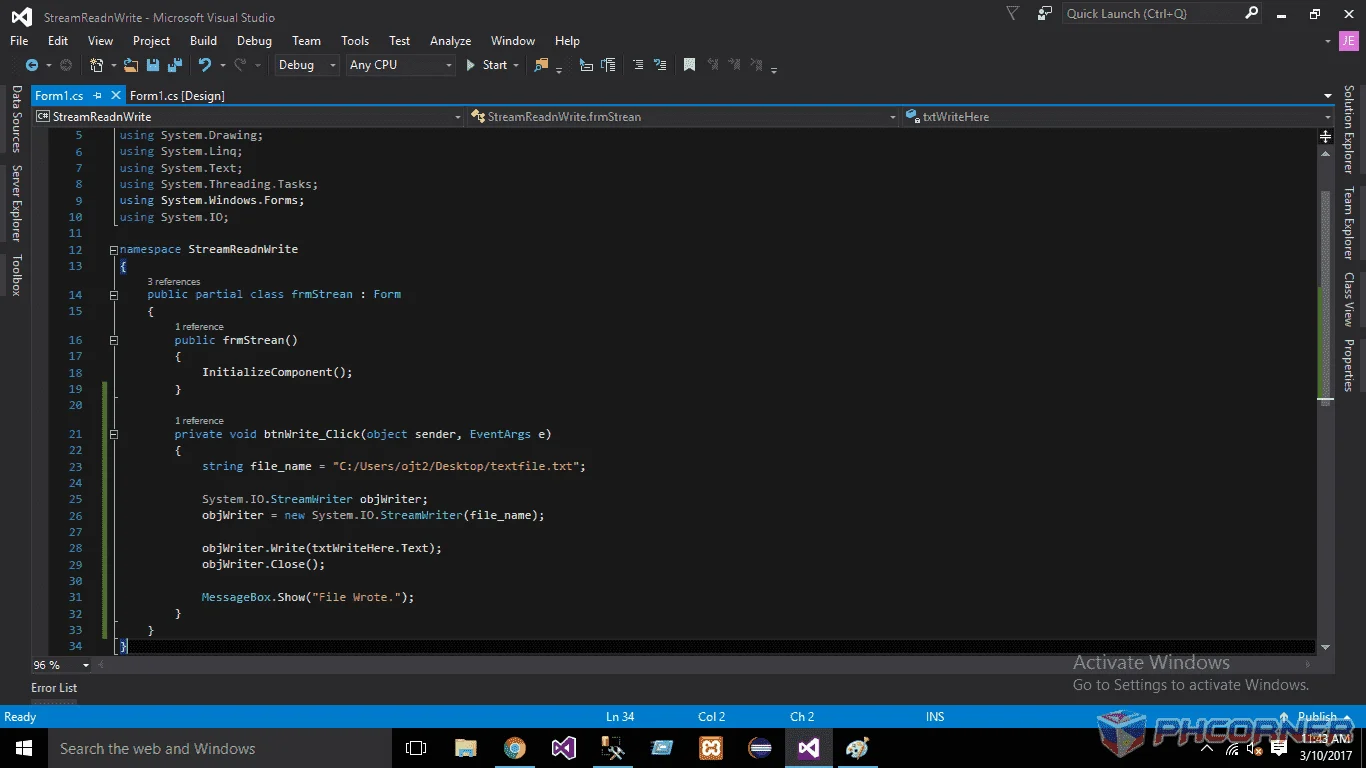Open the Windows Start button

pos(24,749)
